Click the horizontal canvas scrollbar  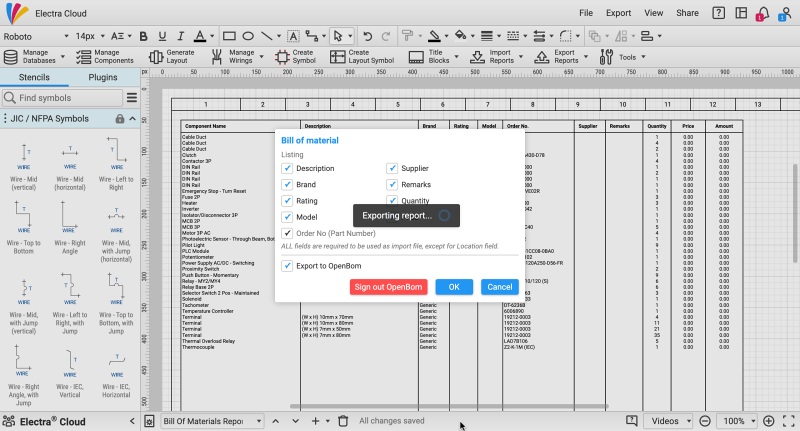[x=449, y=407]
